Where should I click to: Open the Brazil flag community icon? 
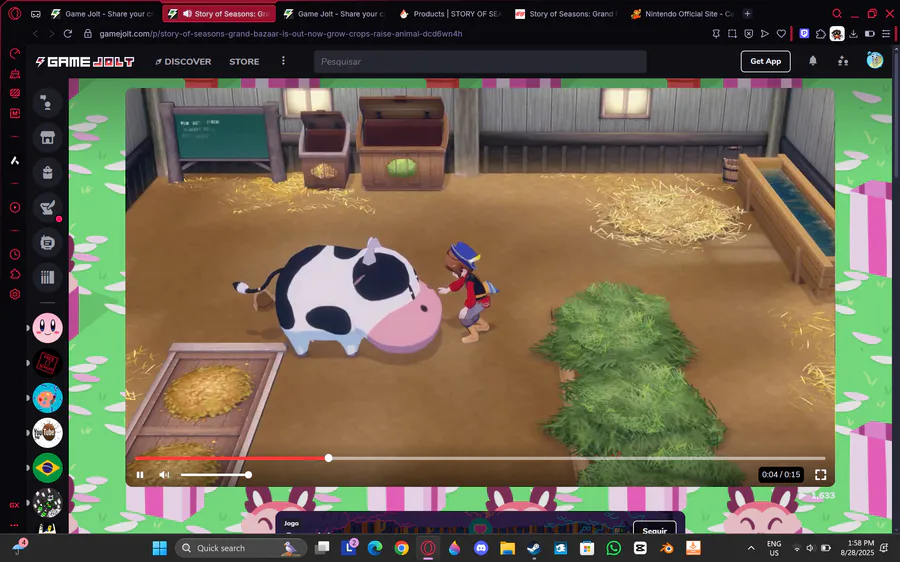[x=47, y=468]
